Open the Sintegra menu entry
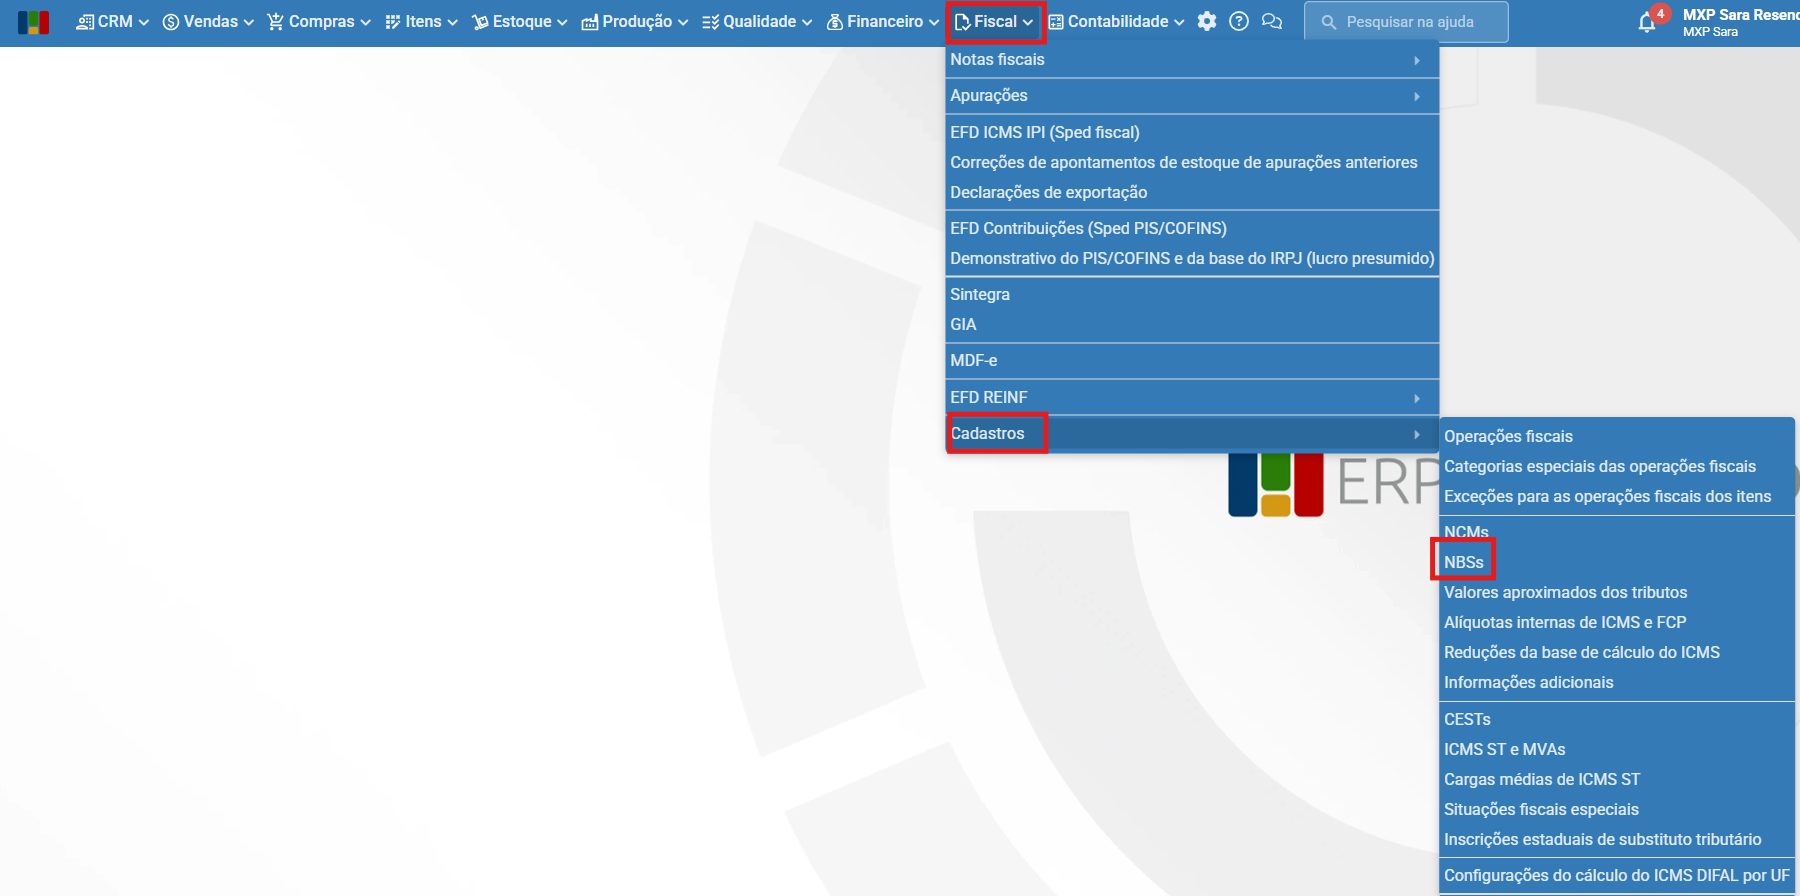1800x896 pixels. tap(1192, 294)
